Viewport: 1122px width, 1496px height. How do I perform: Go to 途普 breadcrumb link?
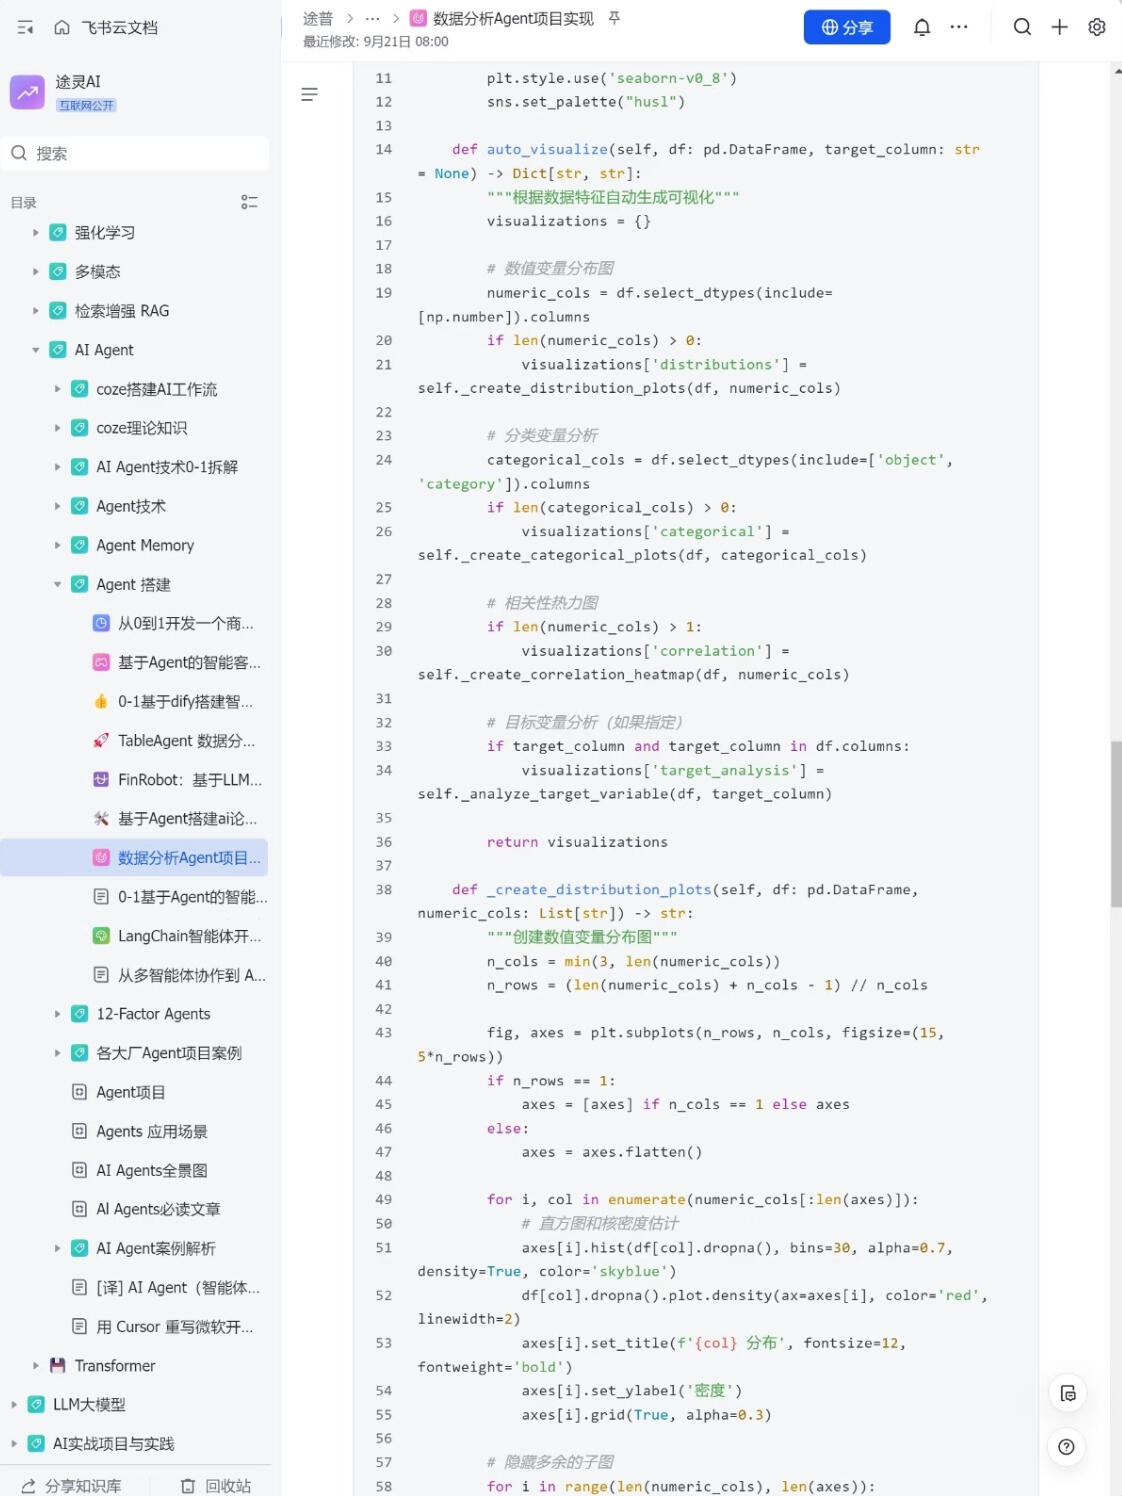[x=318, y=18]
